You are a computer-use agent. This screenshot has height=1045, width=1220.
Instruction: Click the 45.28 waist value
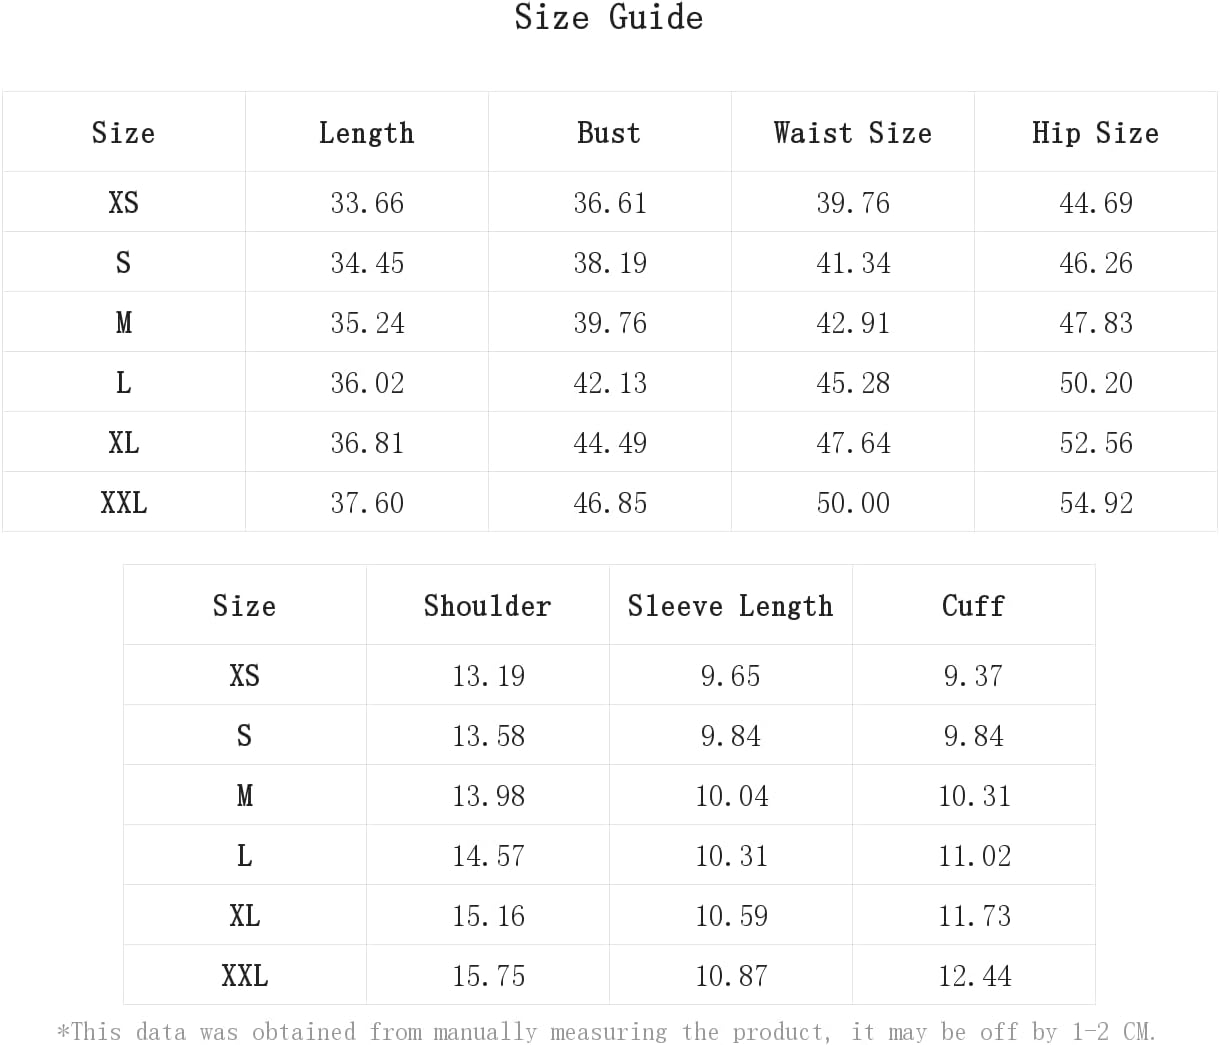tap(853, 383)
